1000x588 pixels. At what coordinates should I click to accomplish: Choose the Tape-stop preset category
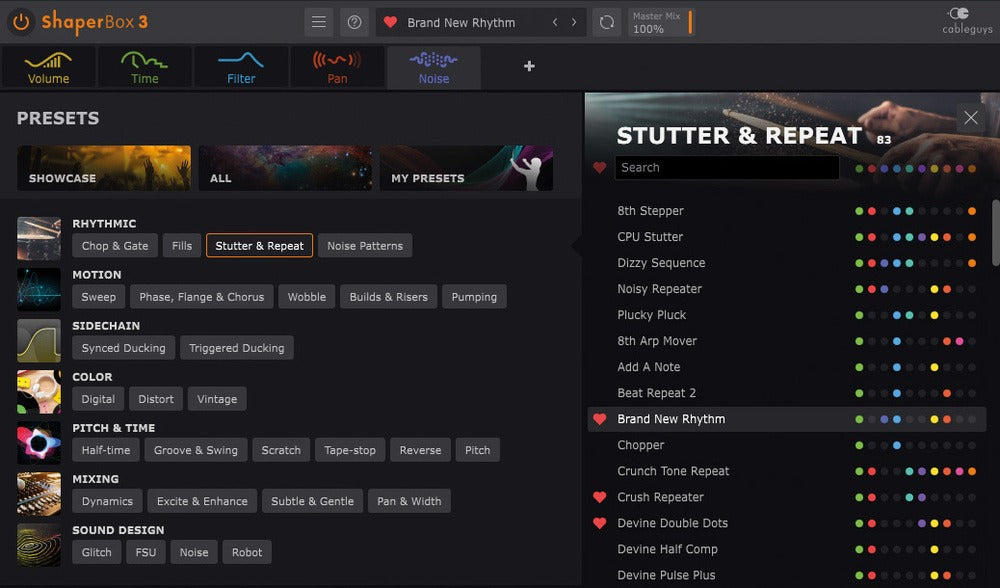(x=350, y=450)
